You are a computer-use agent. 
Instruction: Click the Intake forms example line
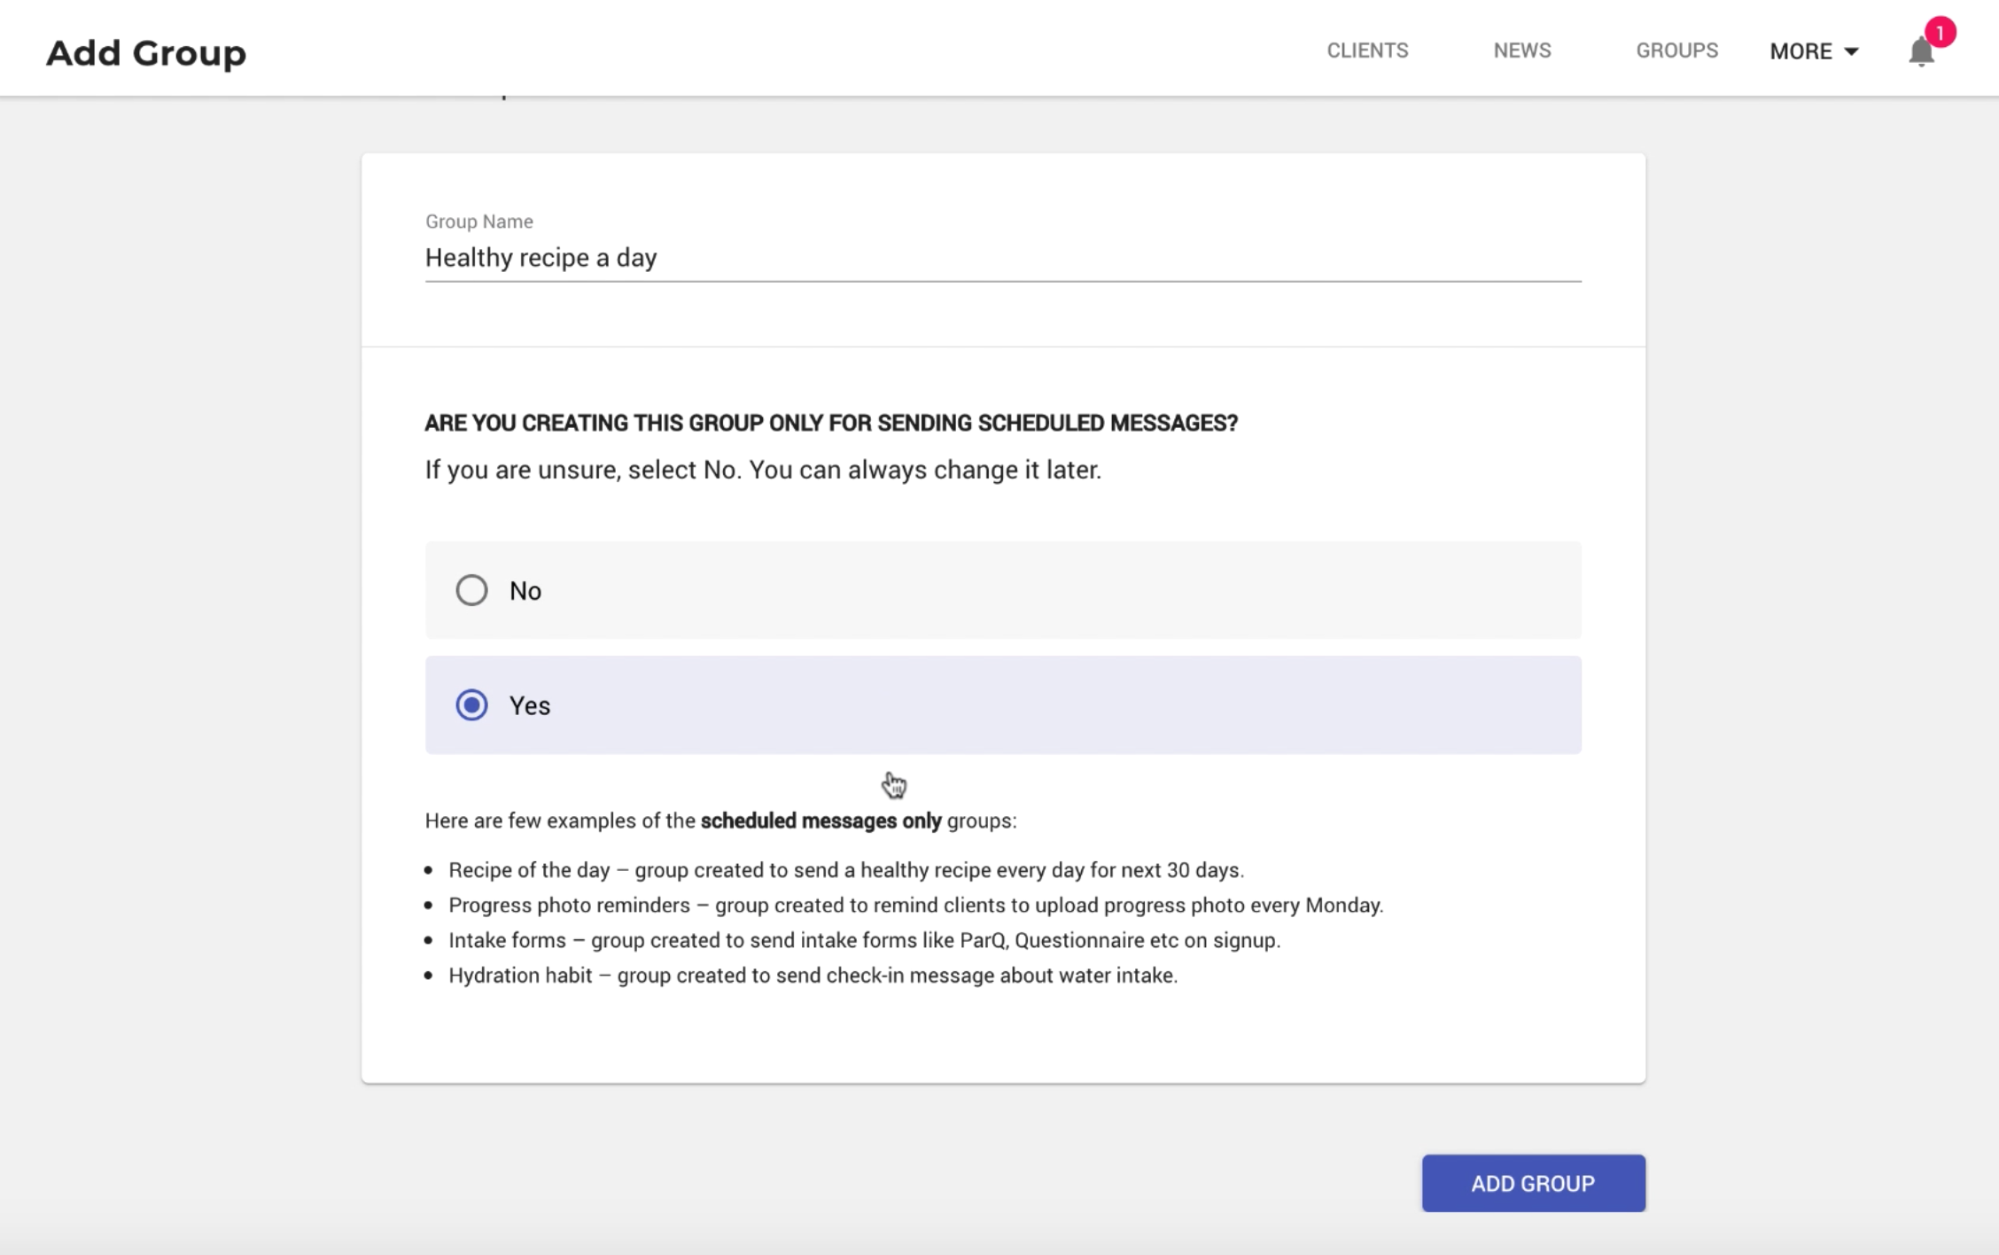pos(864,940)
